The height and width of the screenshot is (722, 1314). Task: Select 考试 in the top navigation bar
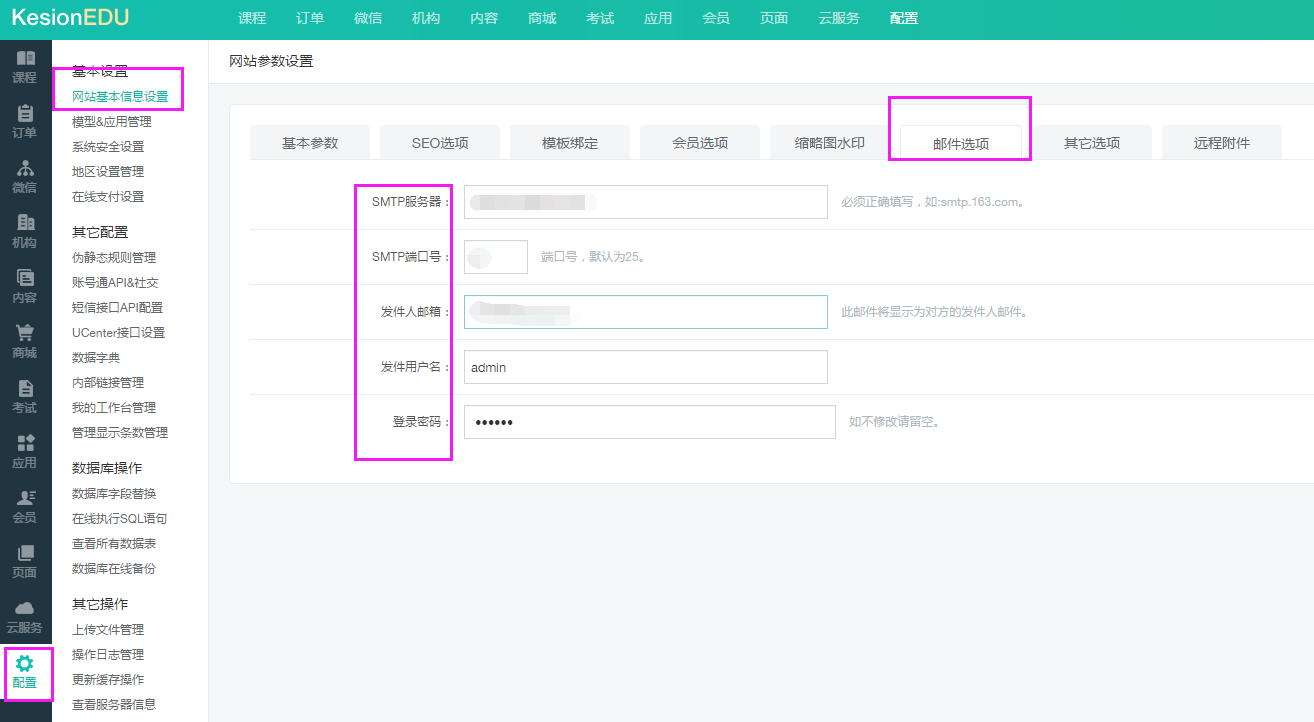(x=600, y=18)
